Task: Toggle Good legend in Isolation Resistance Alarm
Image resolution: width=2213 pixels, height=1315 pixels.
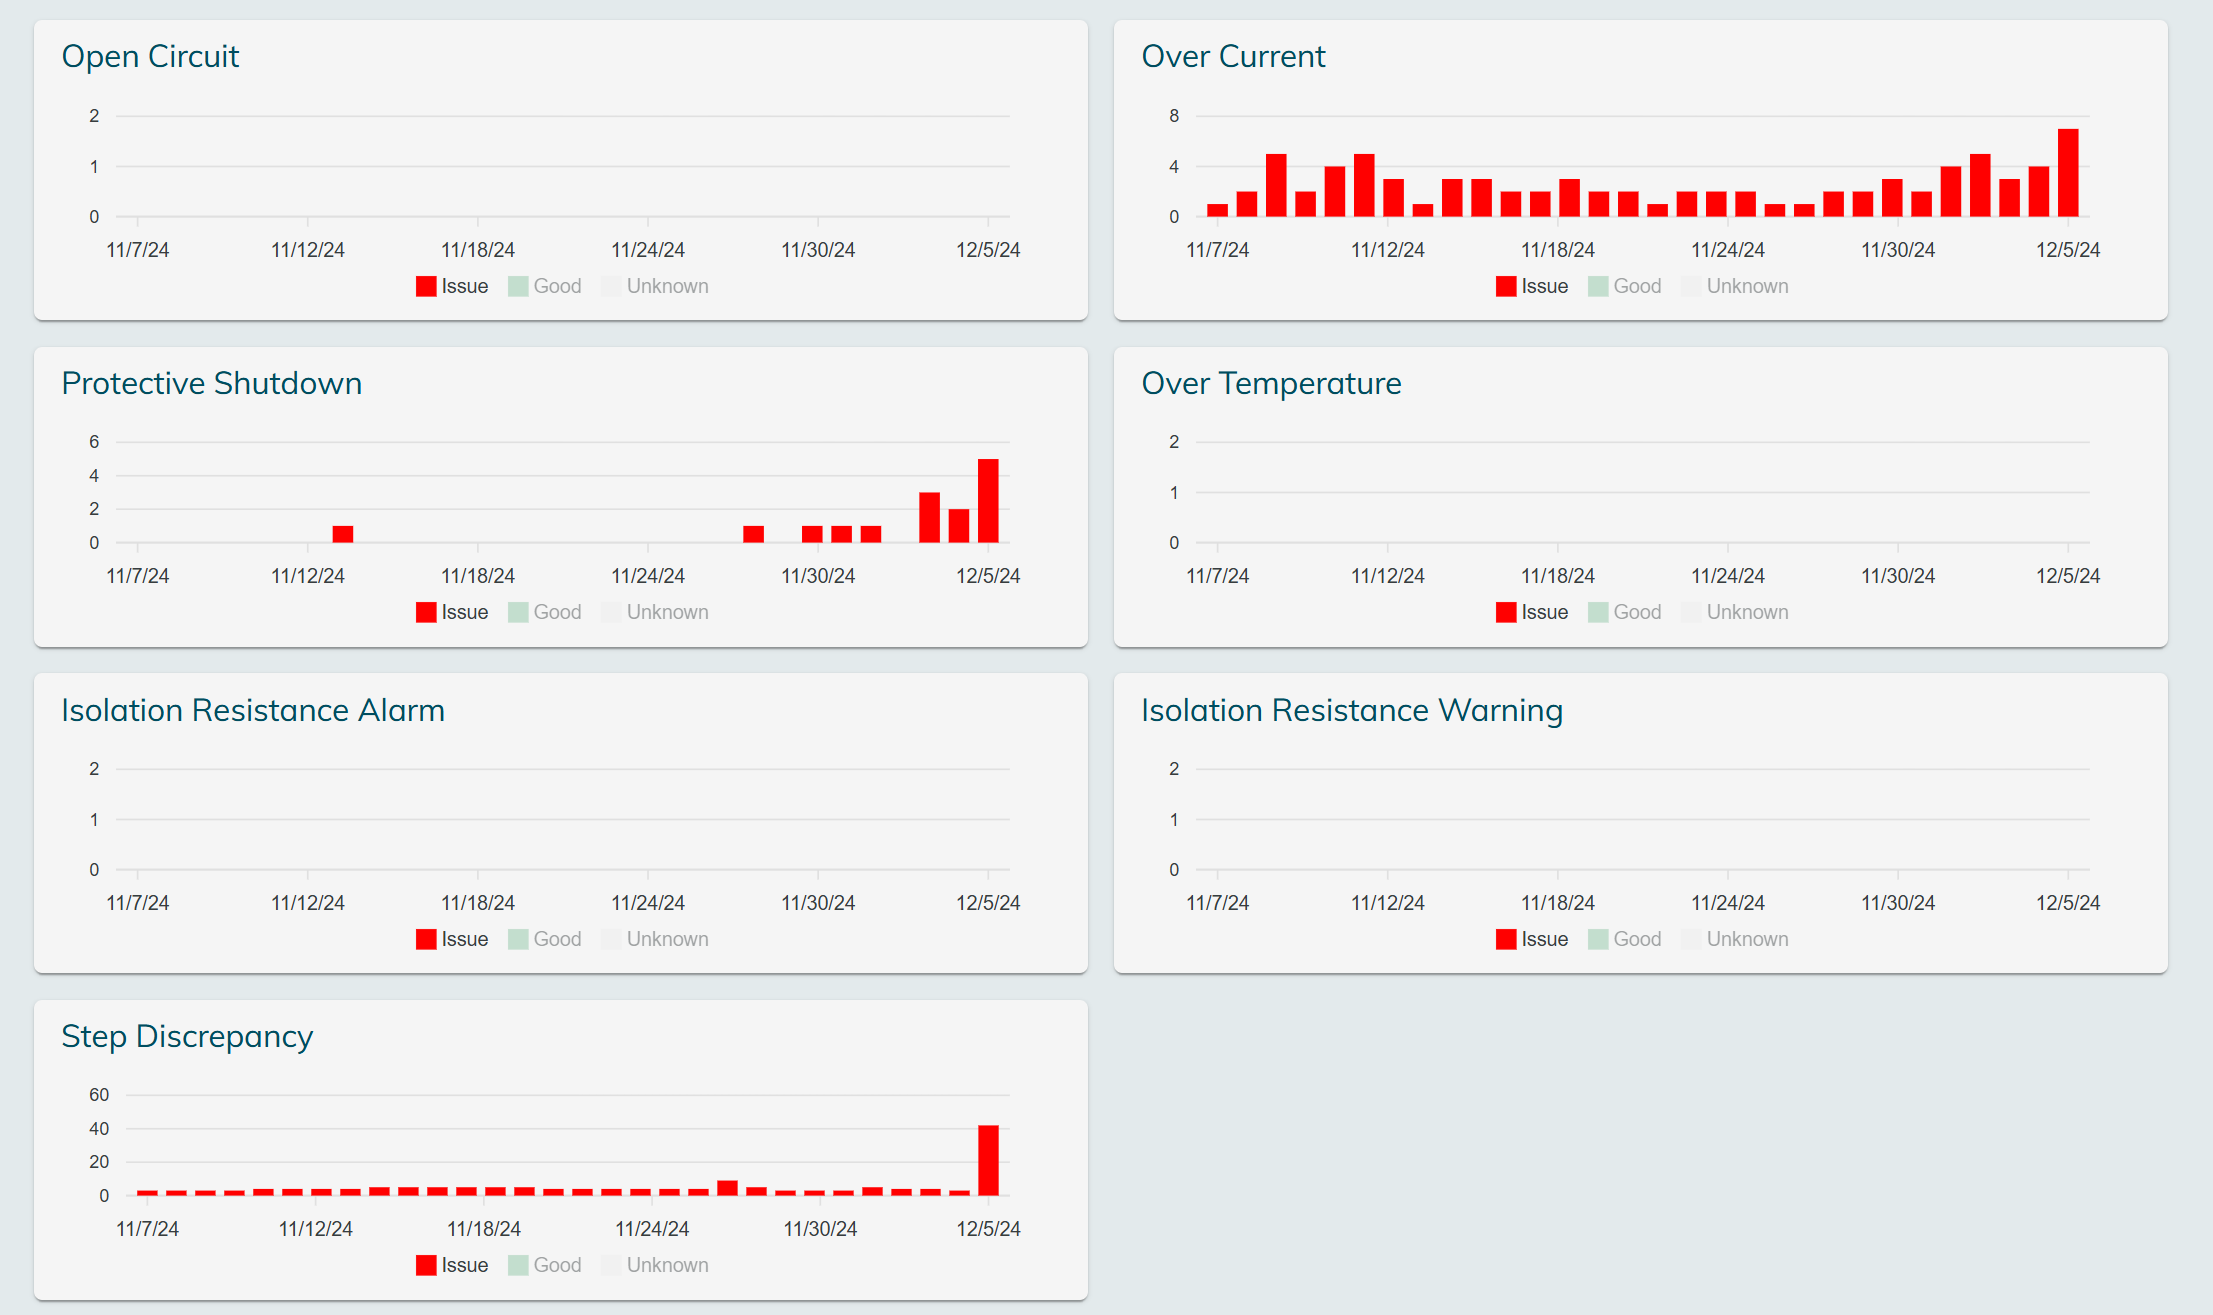Action: (x=556, y=939)
